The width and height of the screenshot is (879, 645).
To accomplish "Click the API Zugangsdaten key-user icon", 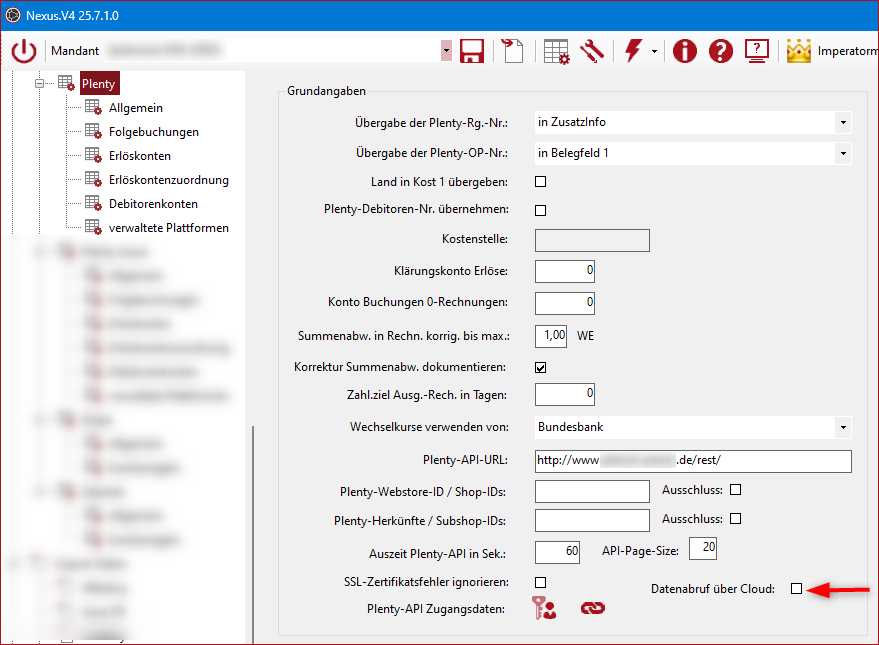I will (544, 608).
